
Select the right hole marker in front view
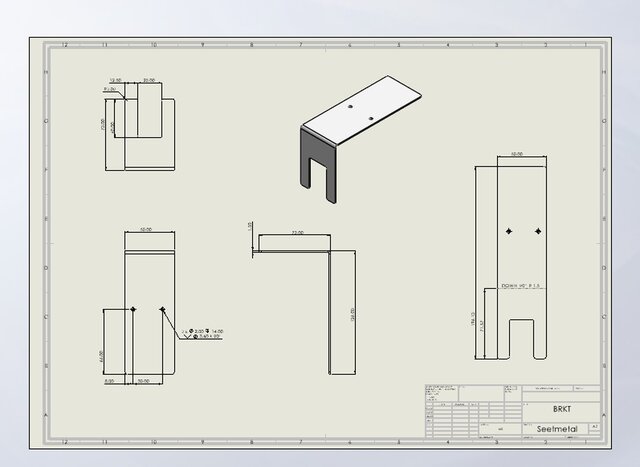(162, 309)
